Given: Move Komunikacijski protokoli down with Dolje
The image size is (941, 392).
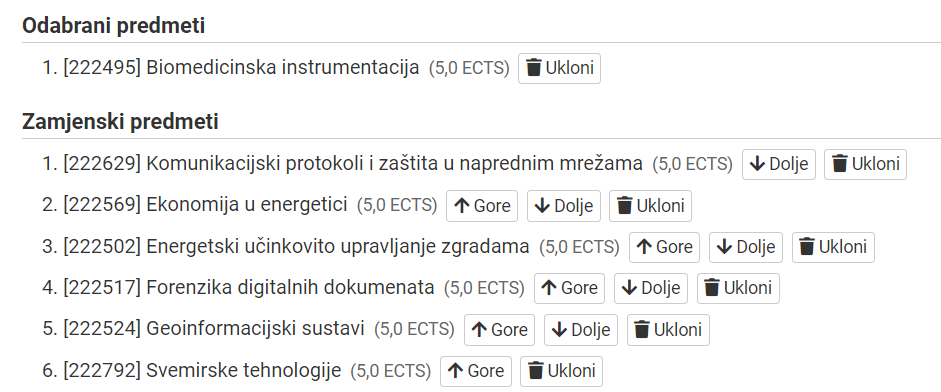Looking at the screenshot, I should pos(779,164).
